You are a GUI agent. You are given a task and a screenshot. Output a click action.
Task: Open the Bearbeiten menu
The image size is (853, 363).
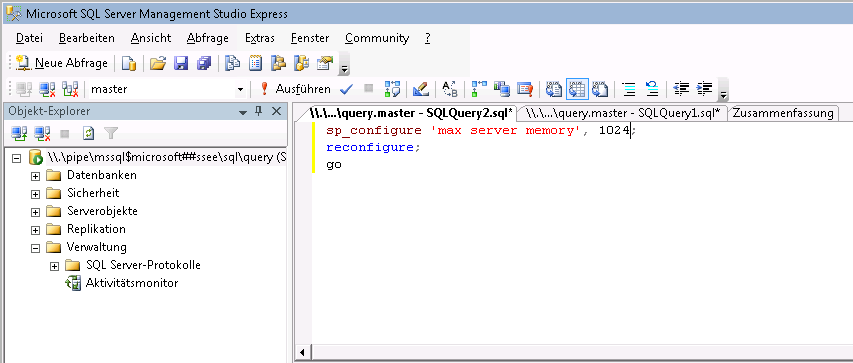(x=87, y=38)
